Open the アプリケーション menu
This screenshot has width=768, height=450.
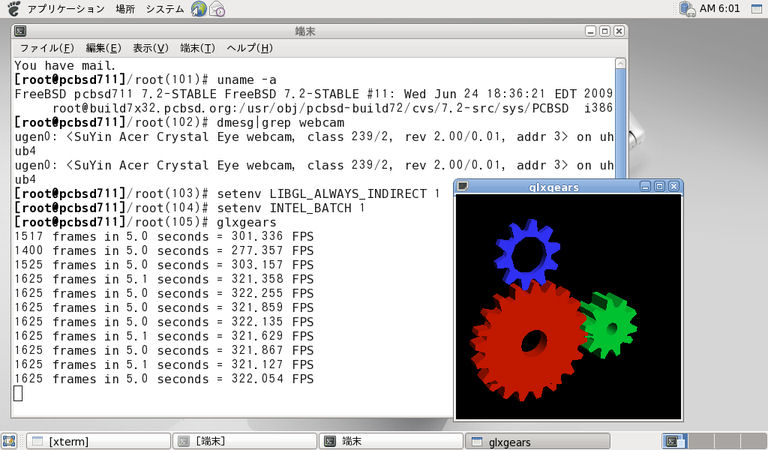66,9
